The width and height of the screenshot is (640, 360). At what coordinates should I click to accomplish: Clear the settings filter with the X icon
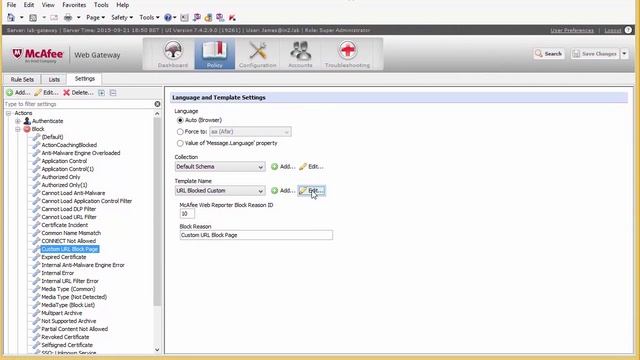pos(158,104)
